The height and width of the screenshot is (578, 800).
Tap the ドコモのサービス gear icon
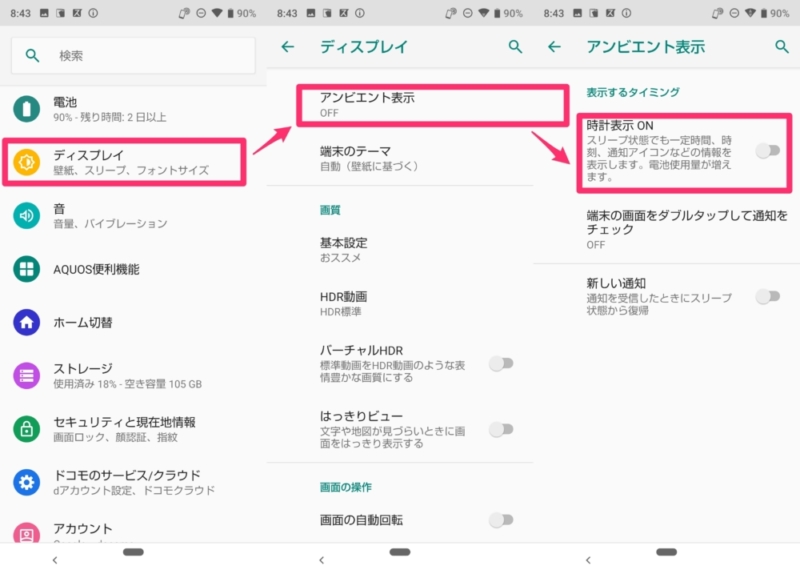[27, 483]
